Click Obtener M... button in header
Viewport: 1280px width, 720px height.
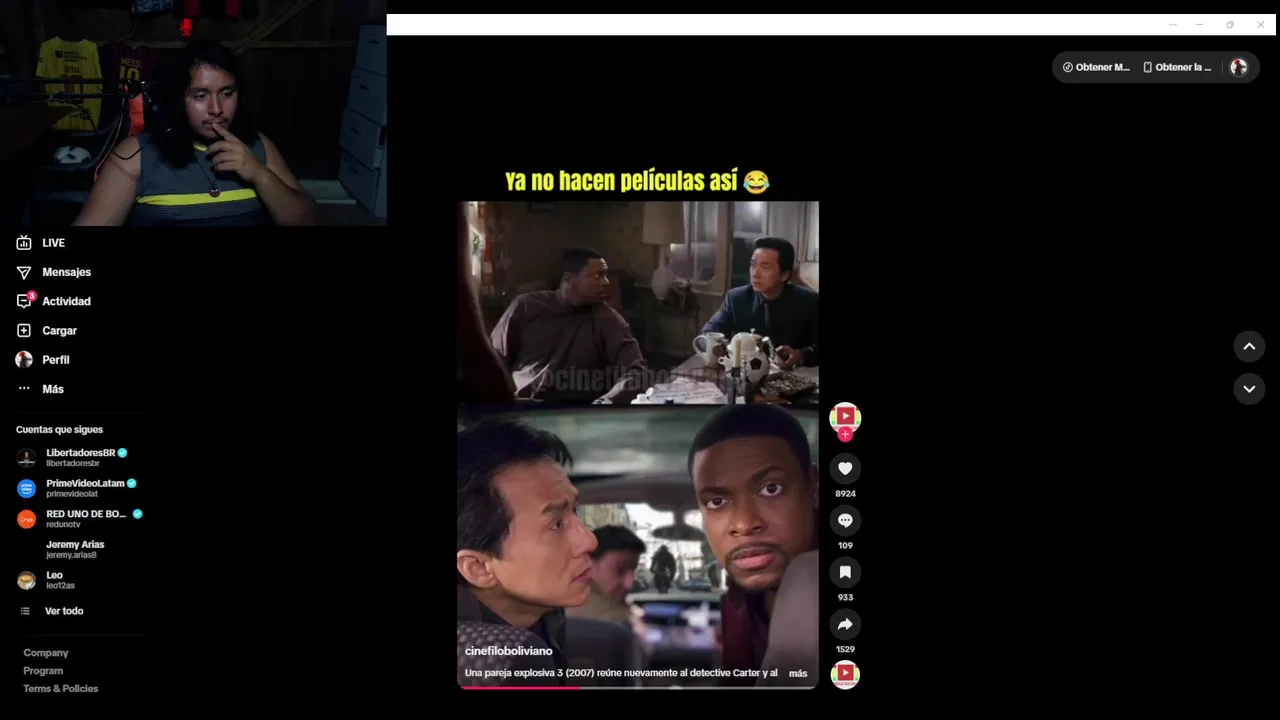click(x=1096, y=67)
